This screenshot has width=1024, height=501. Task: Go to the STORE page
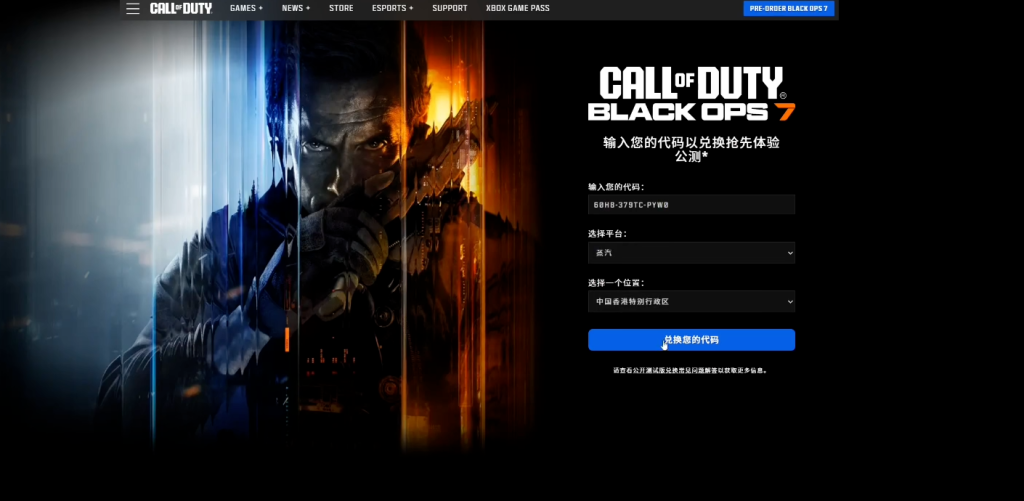tap(340, 9)
